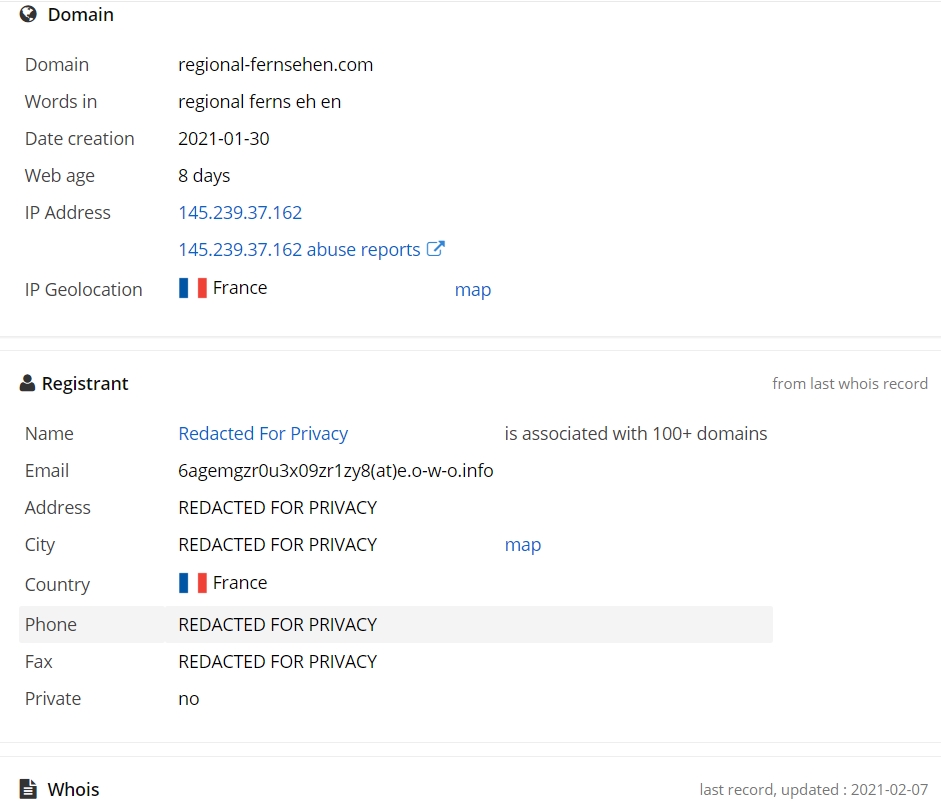
Task: Click the creation date 2021-01-30
Action: pyautogui.click(x=224, y=139)
